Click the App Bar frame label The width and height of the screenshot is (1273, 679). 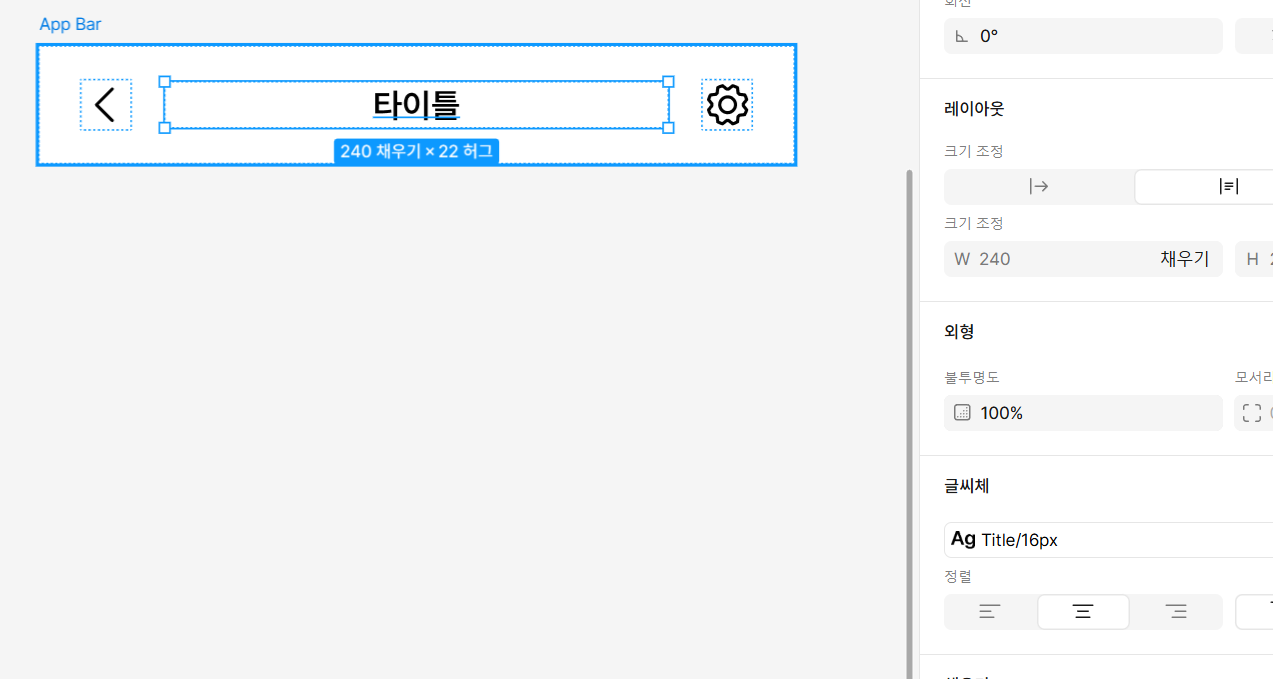click(70, 24)
